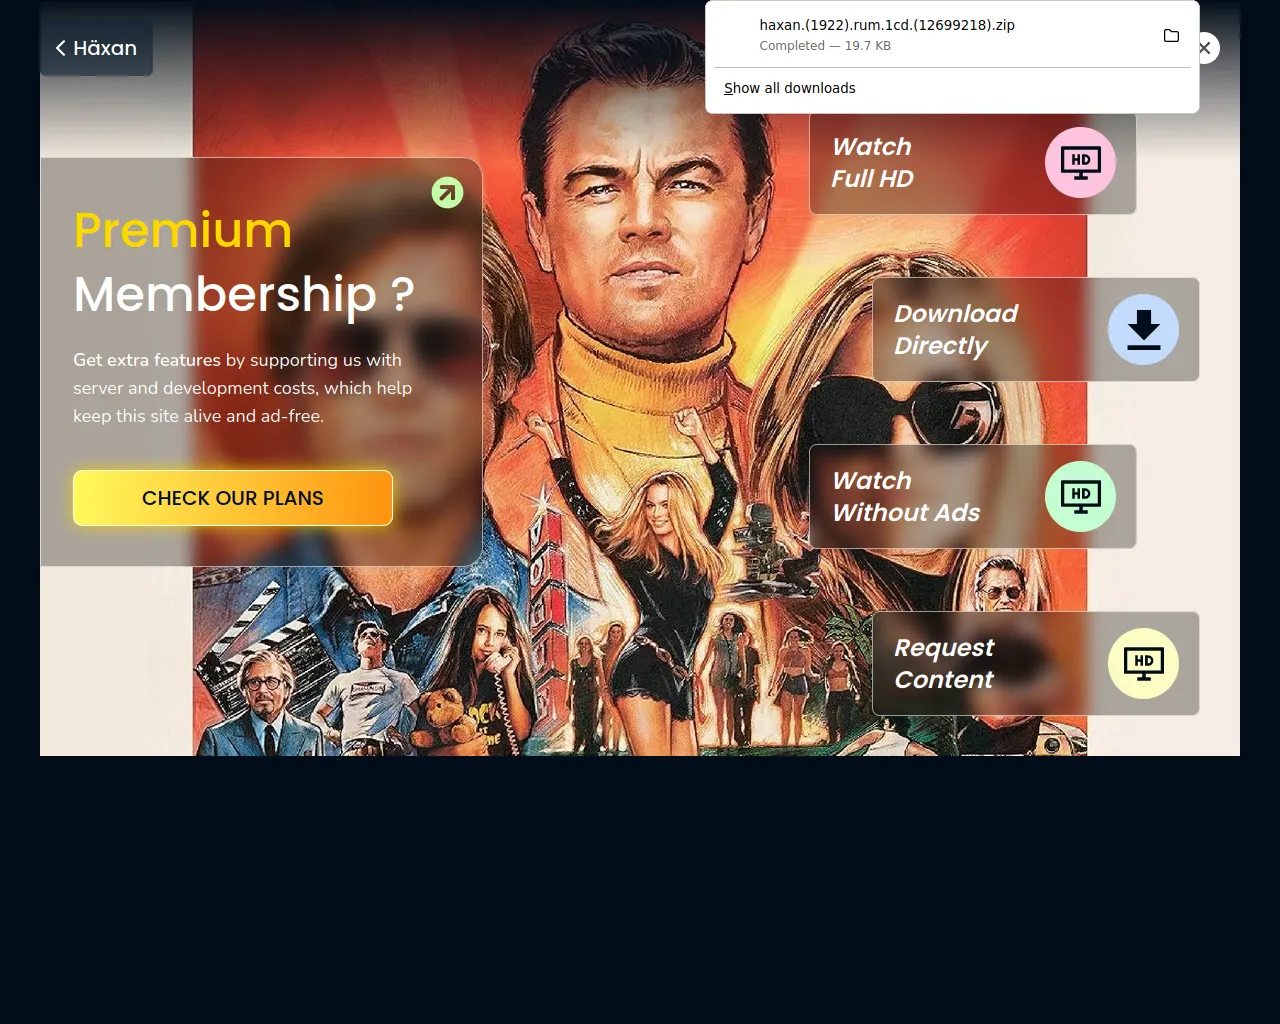Screen dimensions: 1280x1024
Task: Click the Completed 19.7 KB status text
Action: 825,46
